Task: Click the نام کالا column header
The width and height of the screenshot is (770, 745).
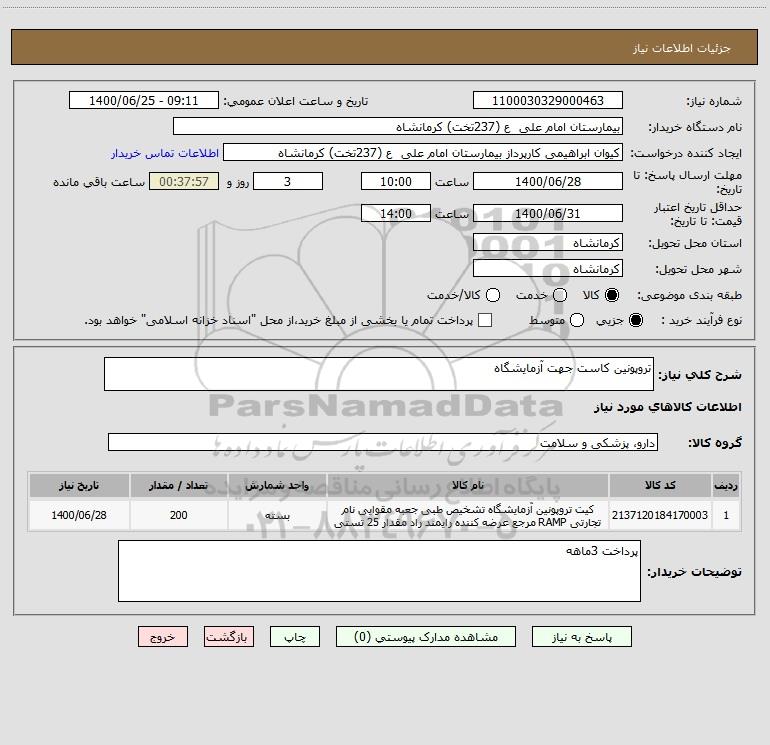Action: 468,485
